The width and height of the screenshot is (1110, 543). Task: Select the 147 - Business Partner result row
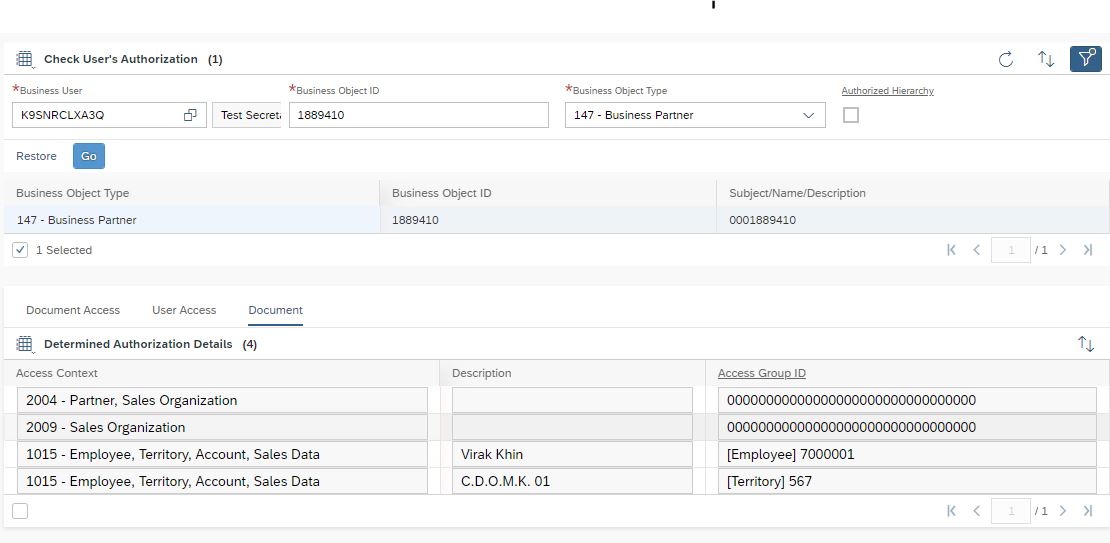(190, 220)
